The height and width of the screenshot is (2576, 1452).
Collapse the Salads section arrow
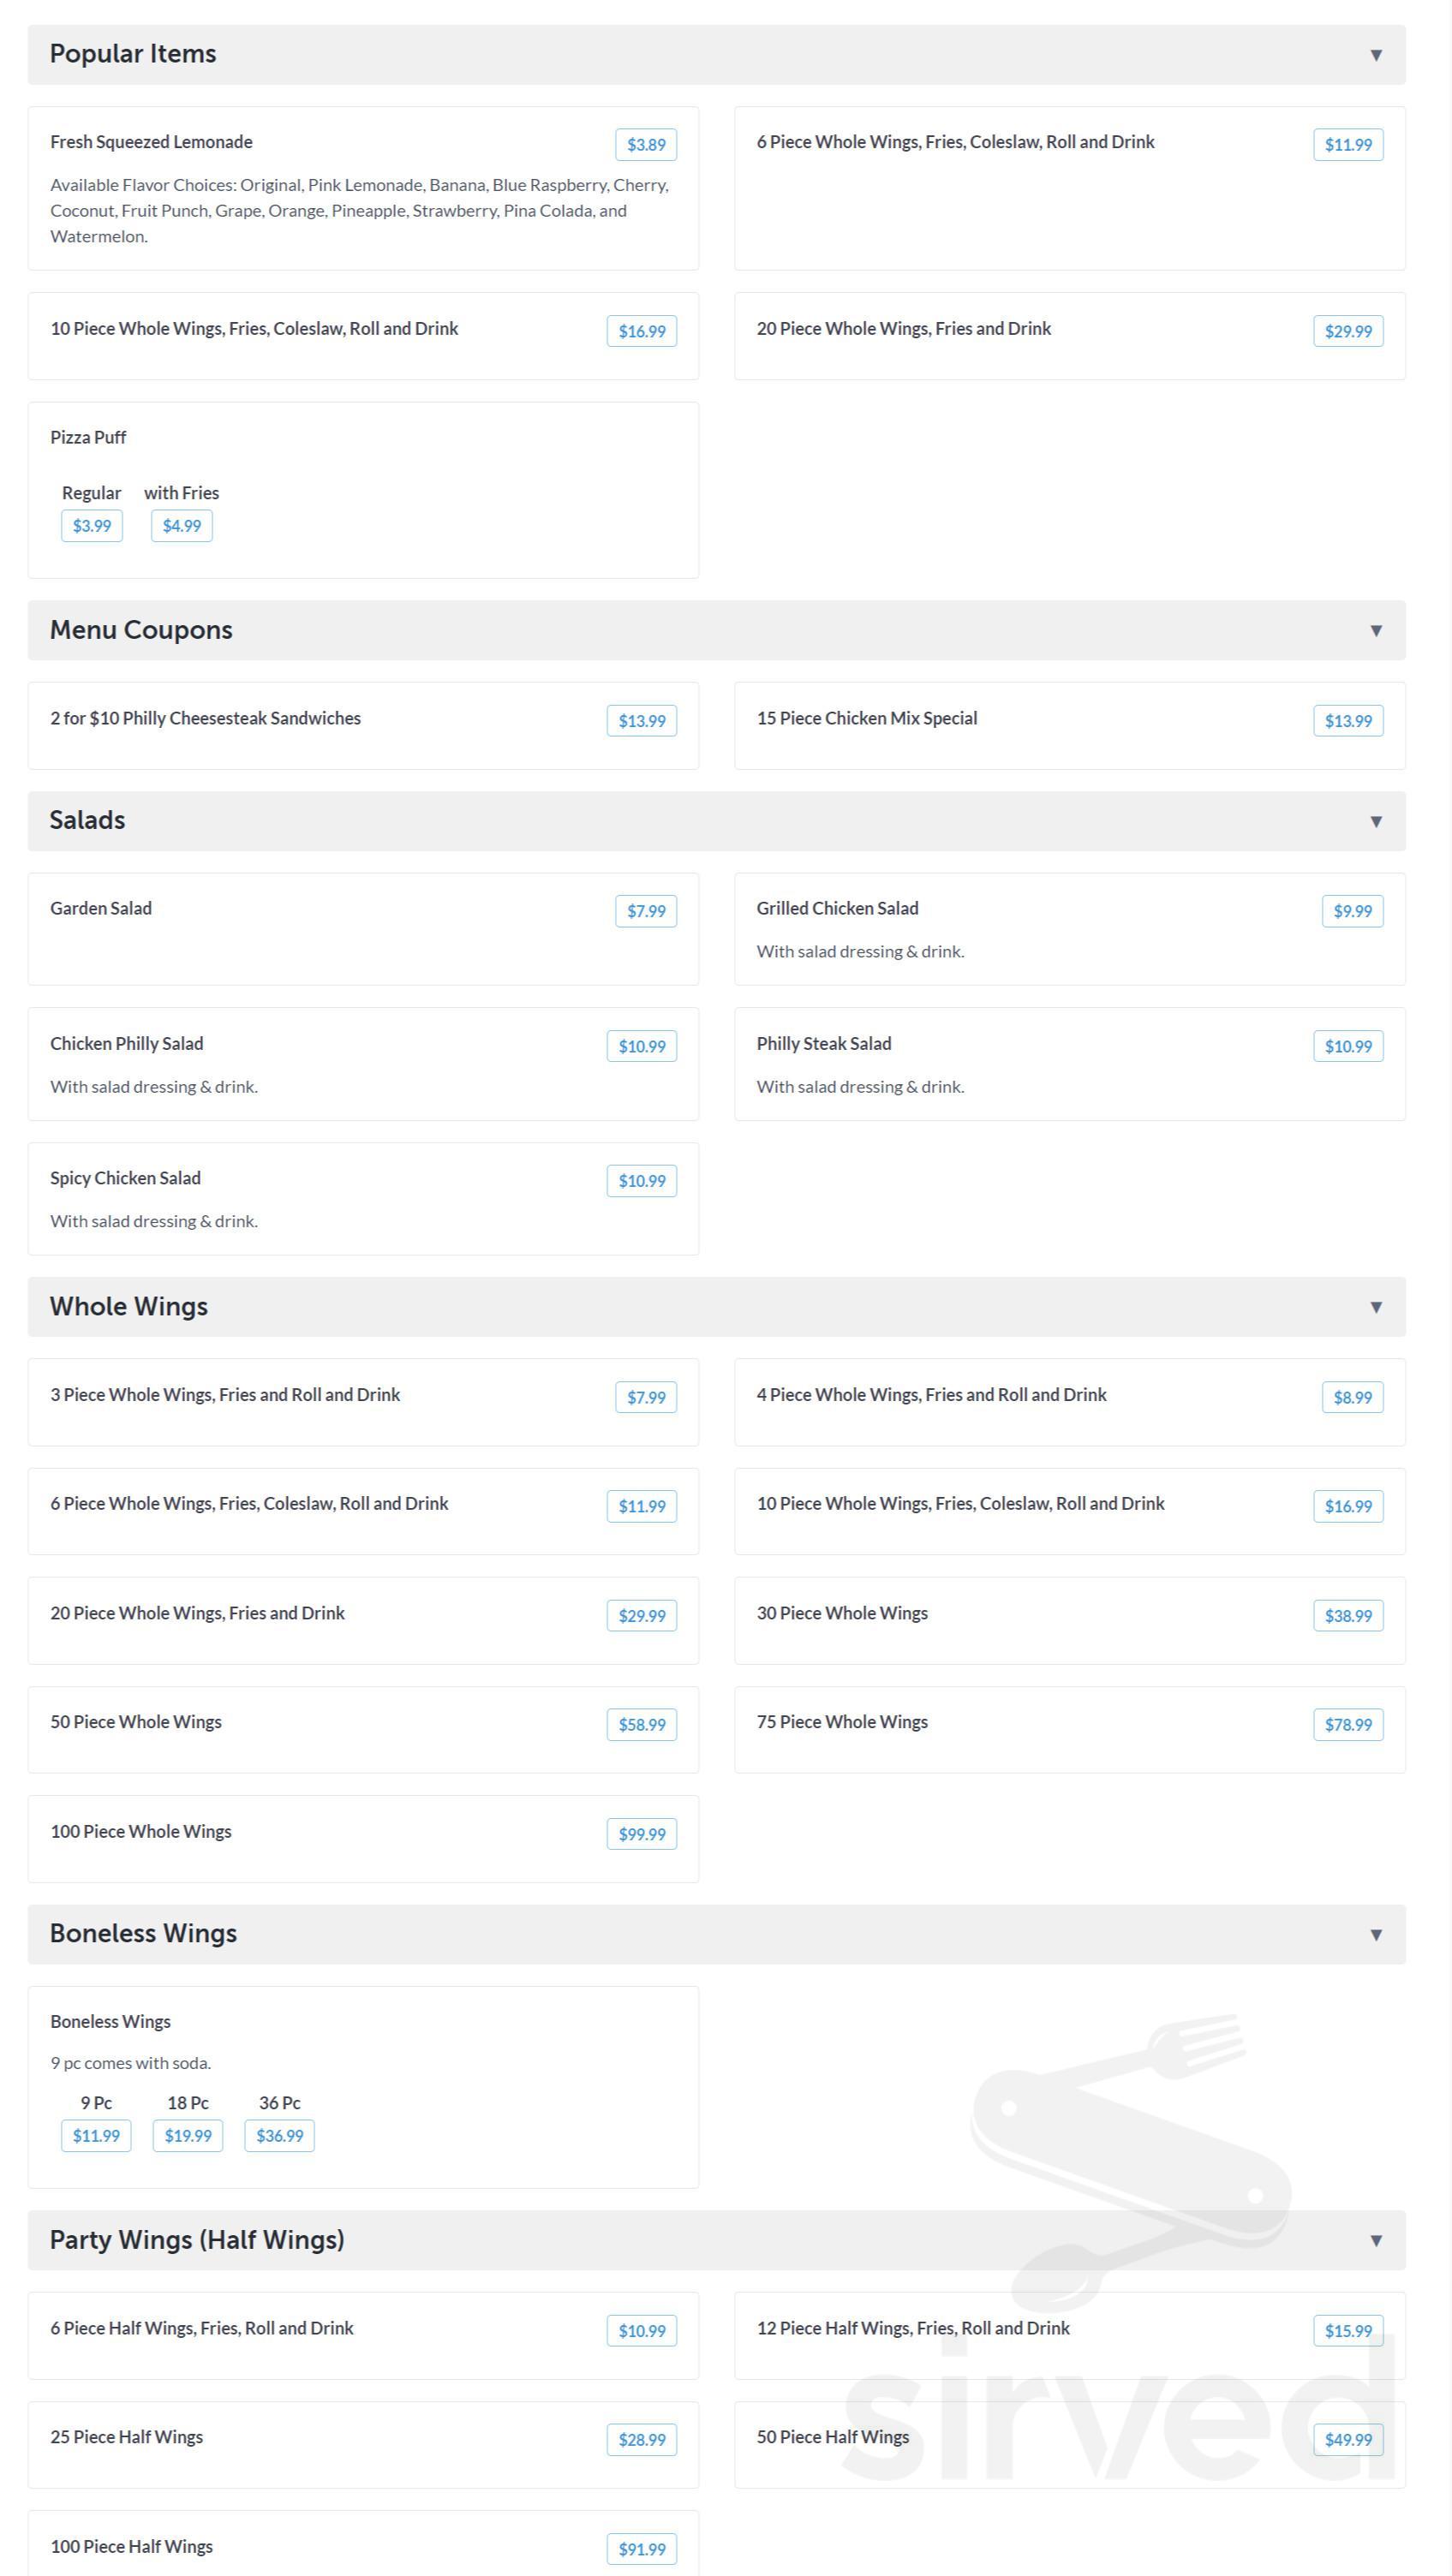(1376, 821)
